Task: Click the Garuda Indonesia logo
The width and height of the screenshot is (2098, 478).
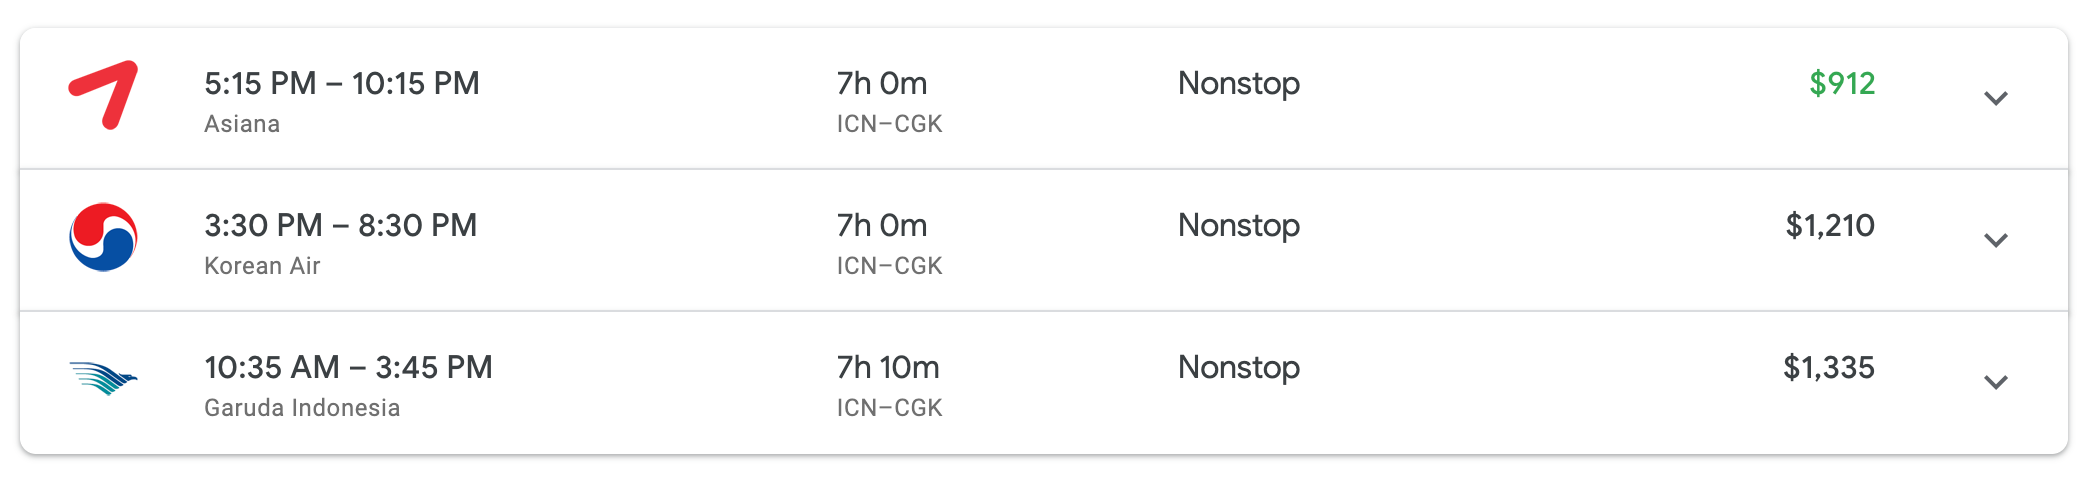Action: [x=103, y=379]
